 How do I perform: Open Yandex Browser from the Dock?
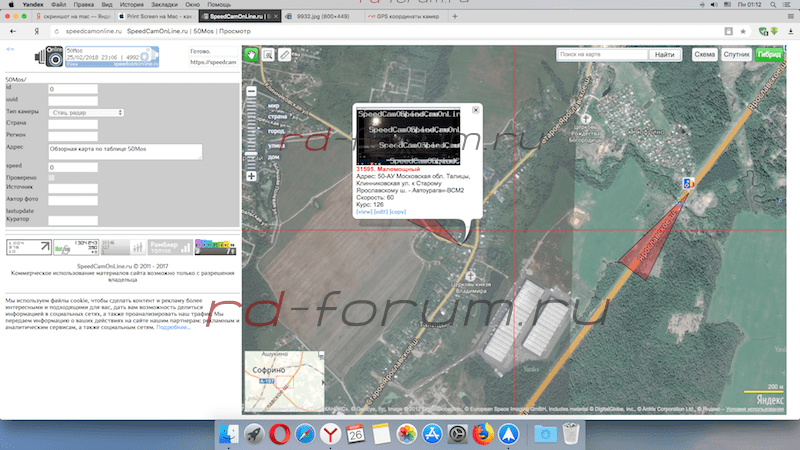coord(330,434)
